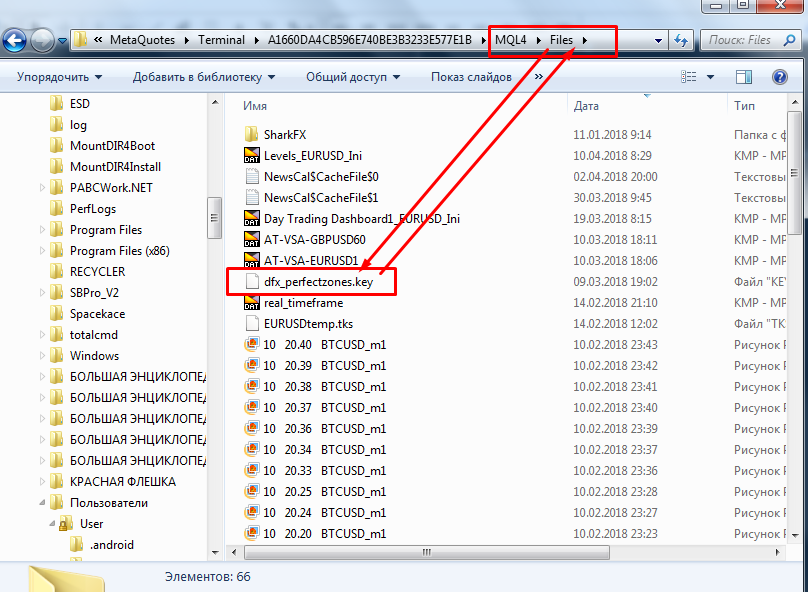Viewport: 808px width, 592px height.
Task: Select the Levels_EURUSD_Ini file icon
Action: (251, 156)
